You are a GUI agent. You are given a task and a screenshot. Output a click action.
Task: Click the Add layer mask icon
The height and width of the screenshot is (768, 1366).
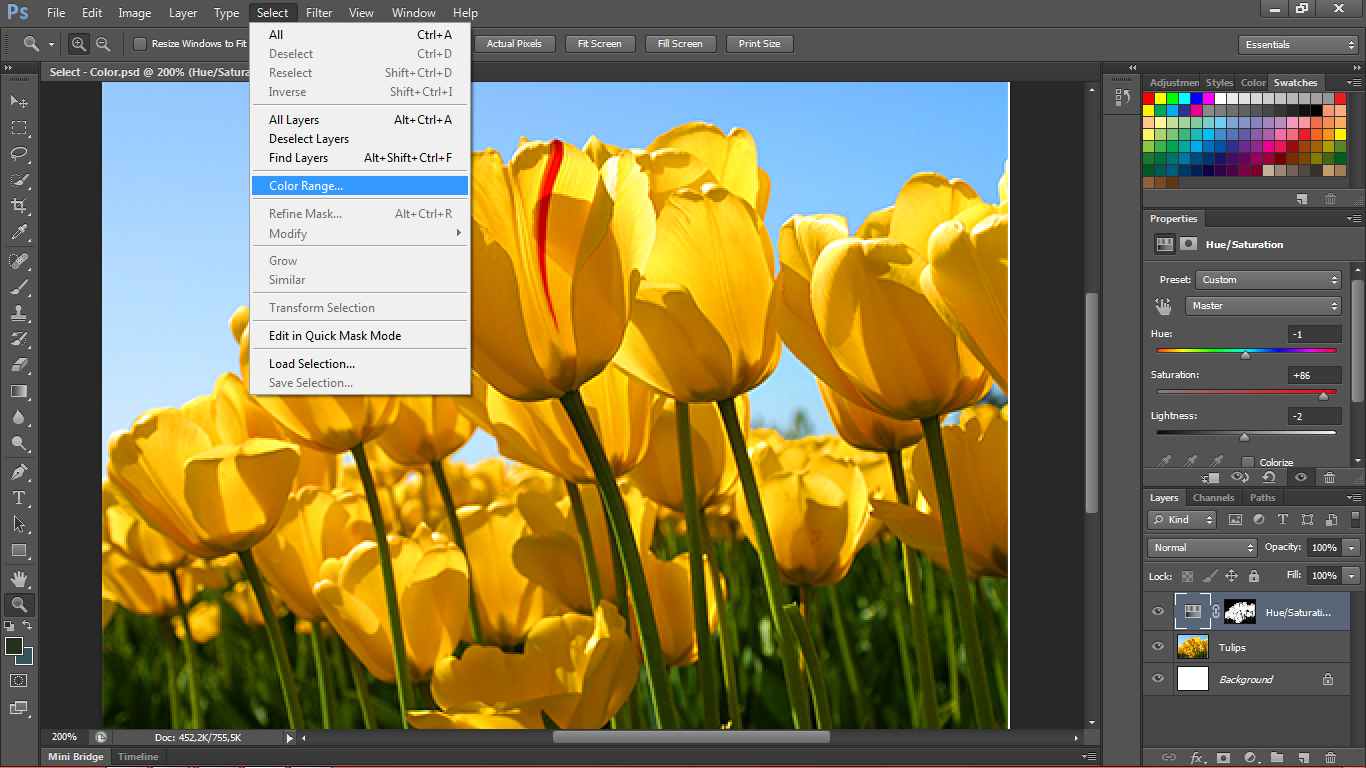point(1222,758)
